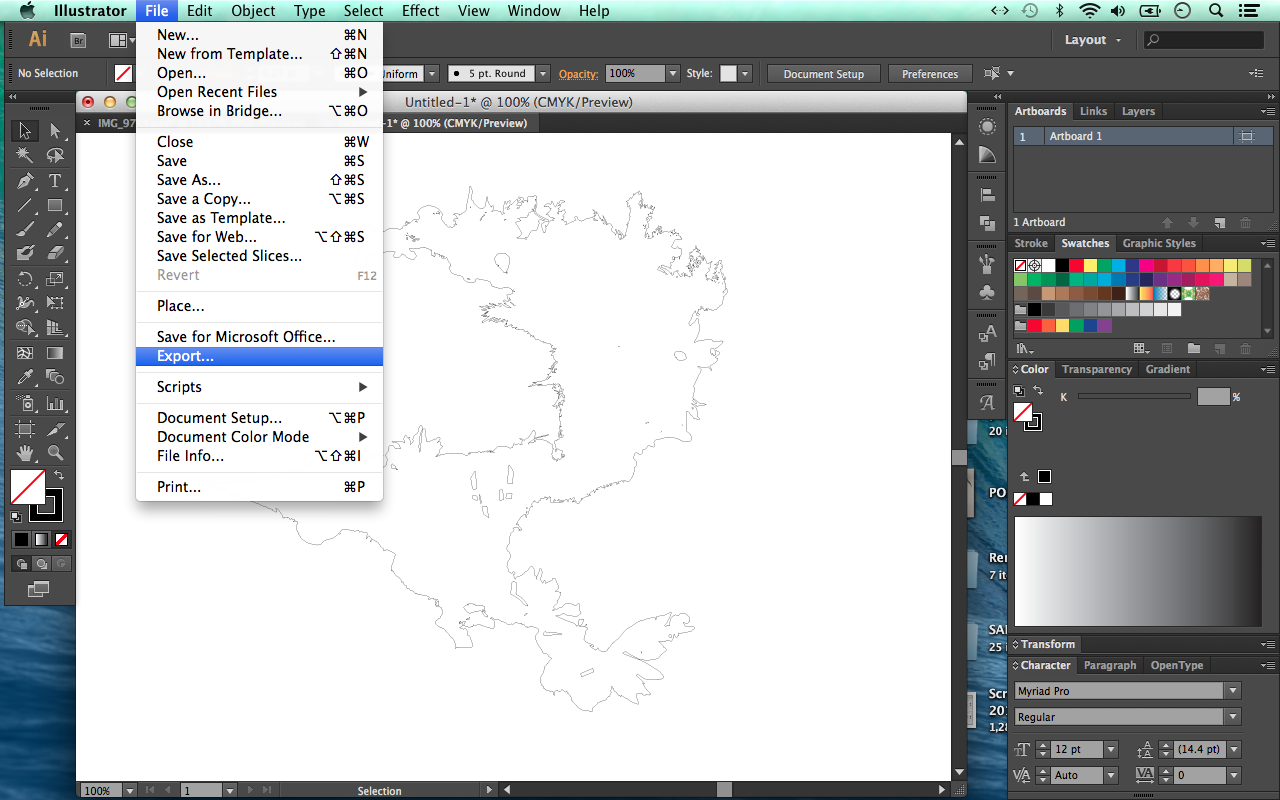Switch to the Gradient tab
This screenshot has width=1280, height=800.
tap(1168, 369)
